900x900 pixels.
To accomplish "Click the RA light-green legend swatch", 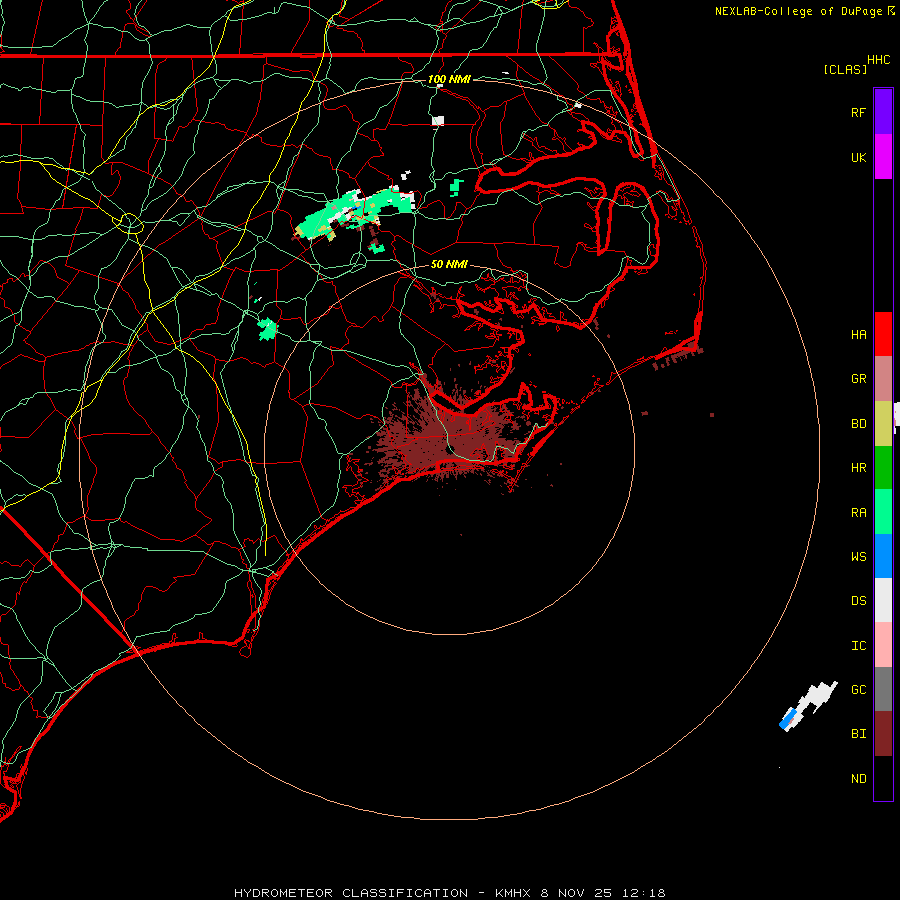I will 883,512.
